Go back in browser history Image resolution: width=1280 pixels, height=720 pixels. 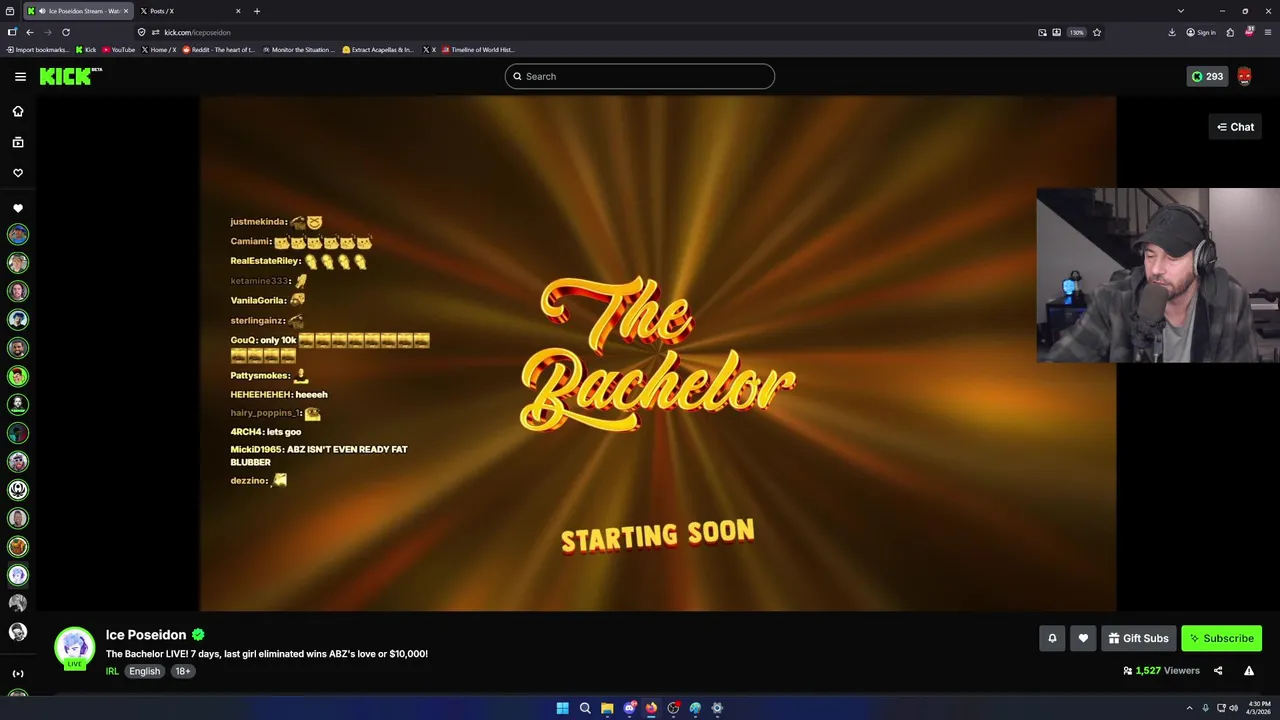(x=30, y=32)
